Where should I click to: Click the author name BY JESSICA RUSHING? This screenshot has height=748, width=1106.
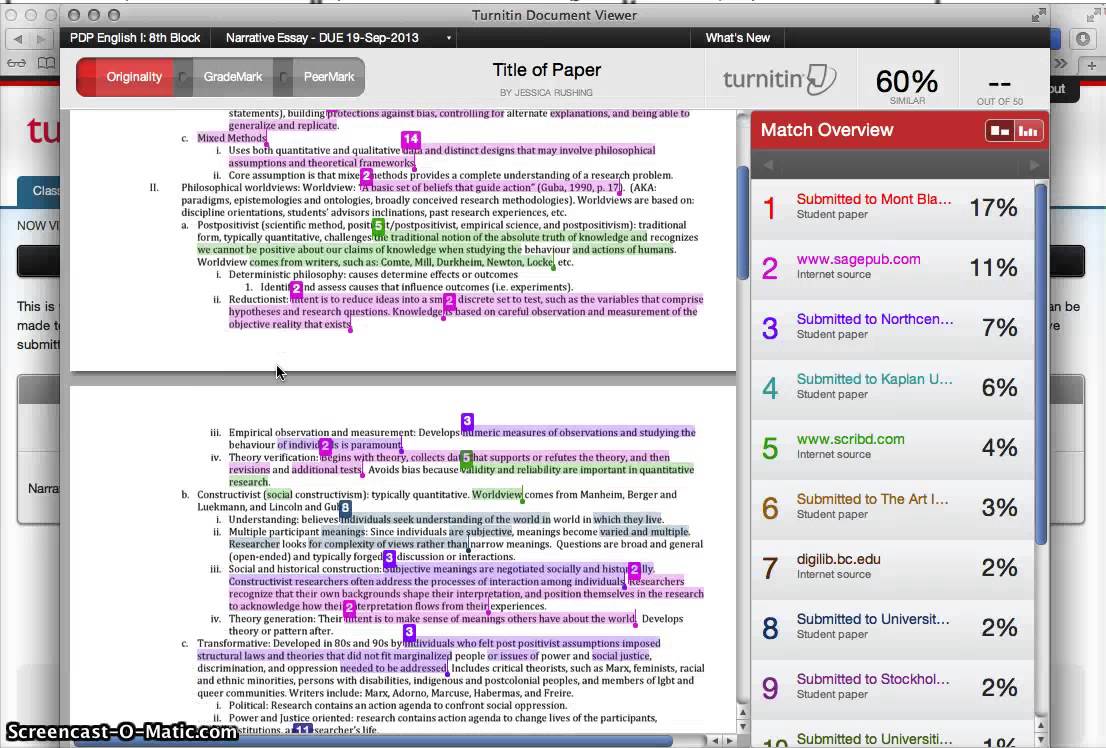[546, 92]
